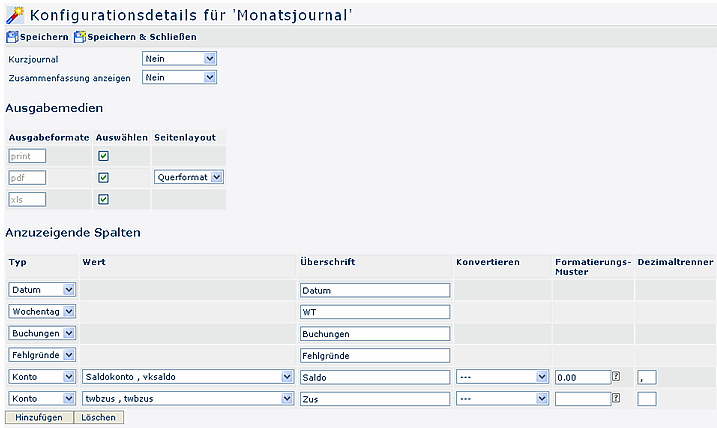The image size is (717, 428).
Task: Click the Buchungen heading input field
Action: (375, 334)
